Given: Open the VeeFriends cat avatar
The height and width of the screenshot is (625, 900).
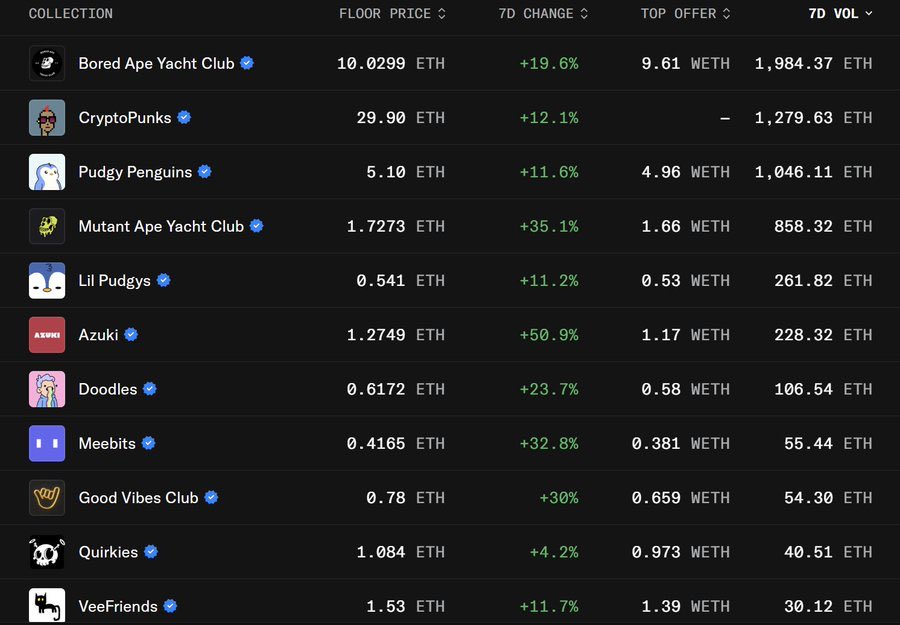Looking at the screenshot, I should 47,606.
